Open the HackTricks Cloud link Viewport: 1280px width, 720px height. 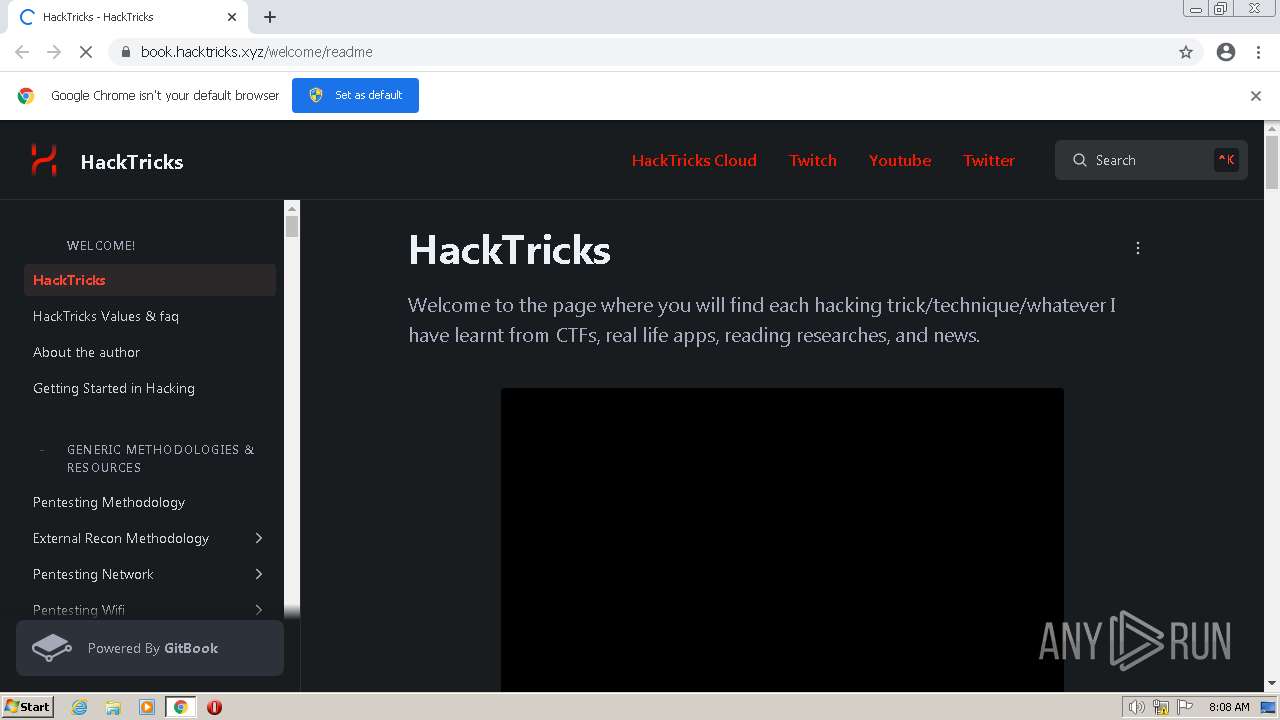[694, 160]
